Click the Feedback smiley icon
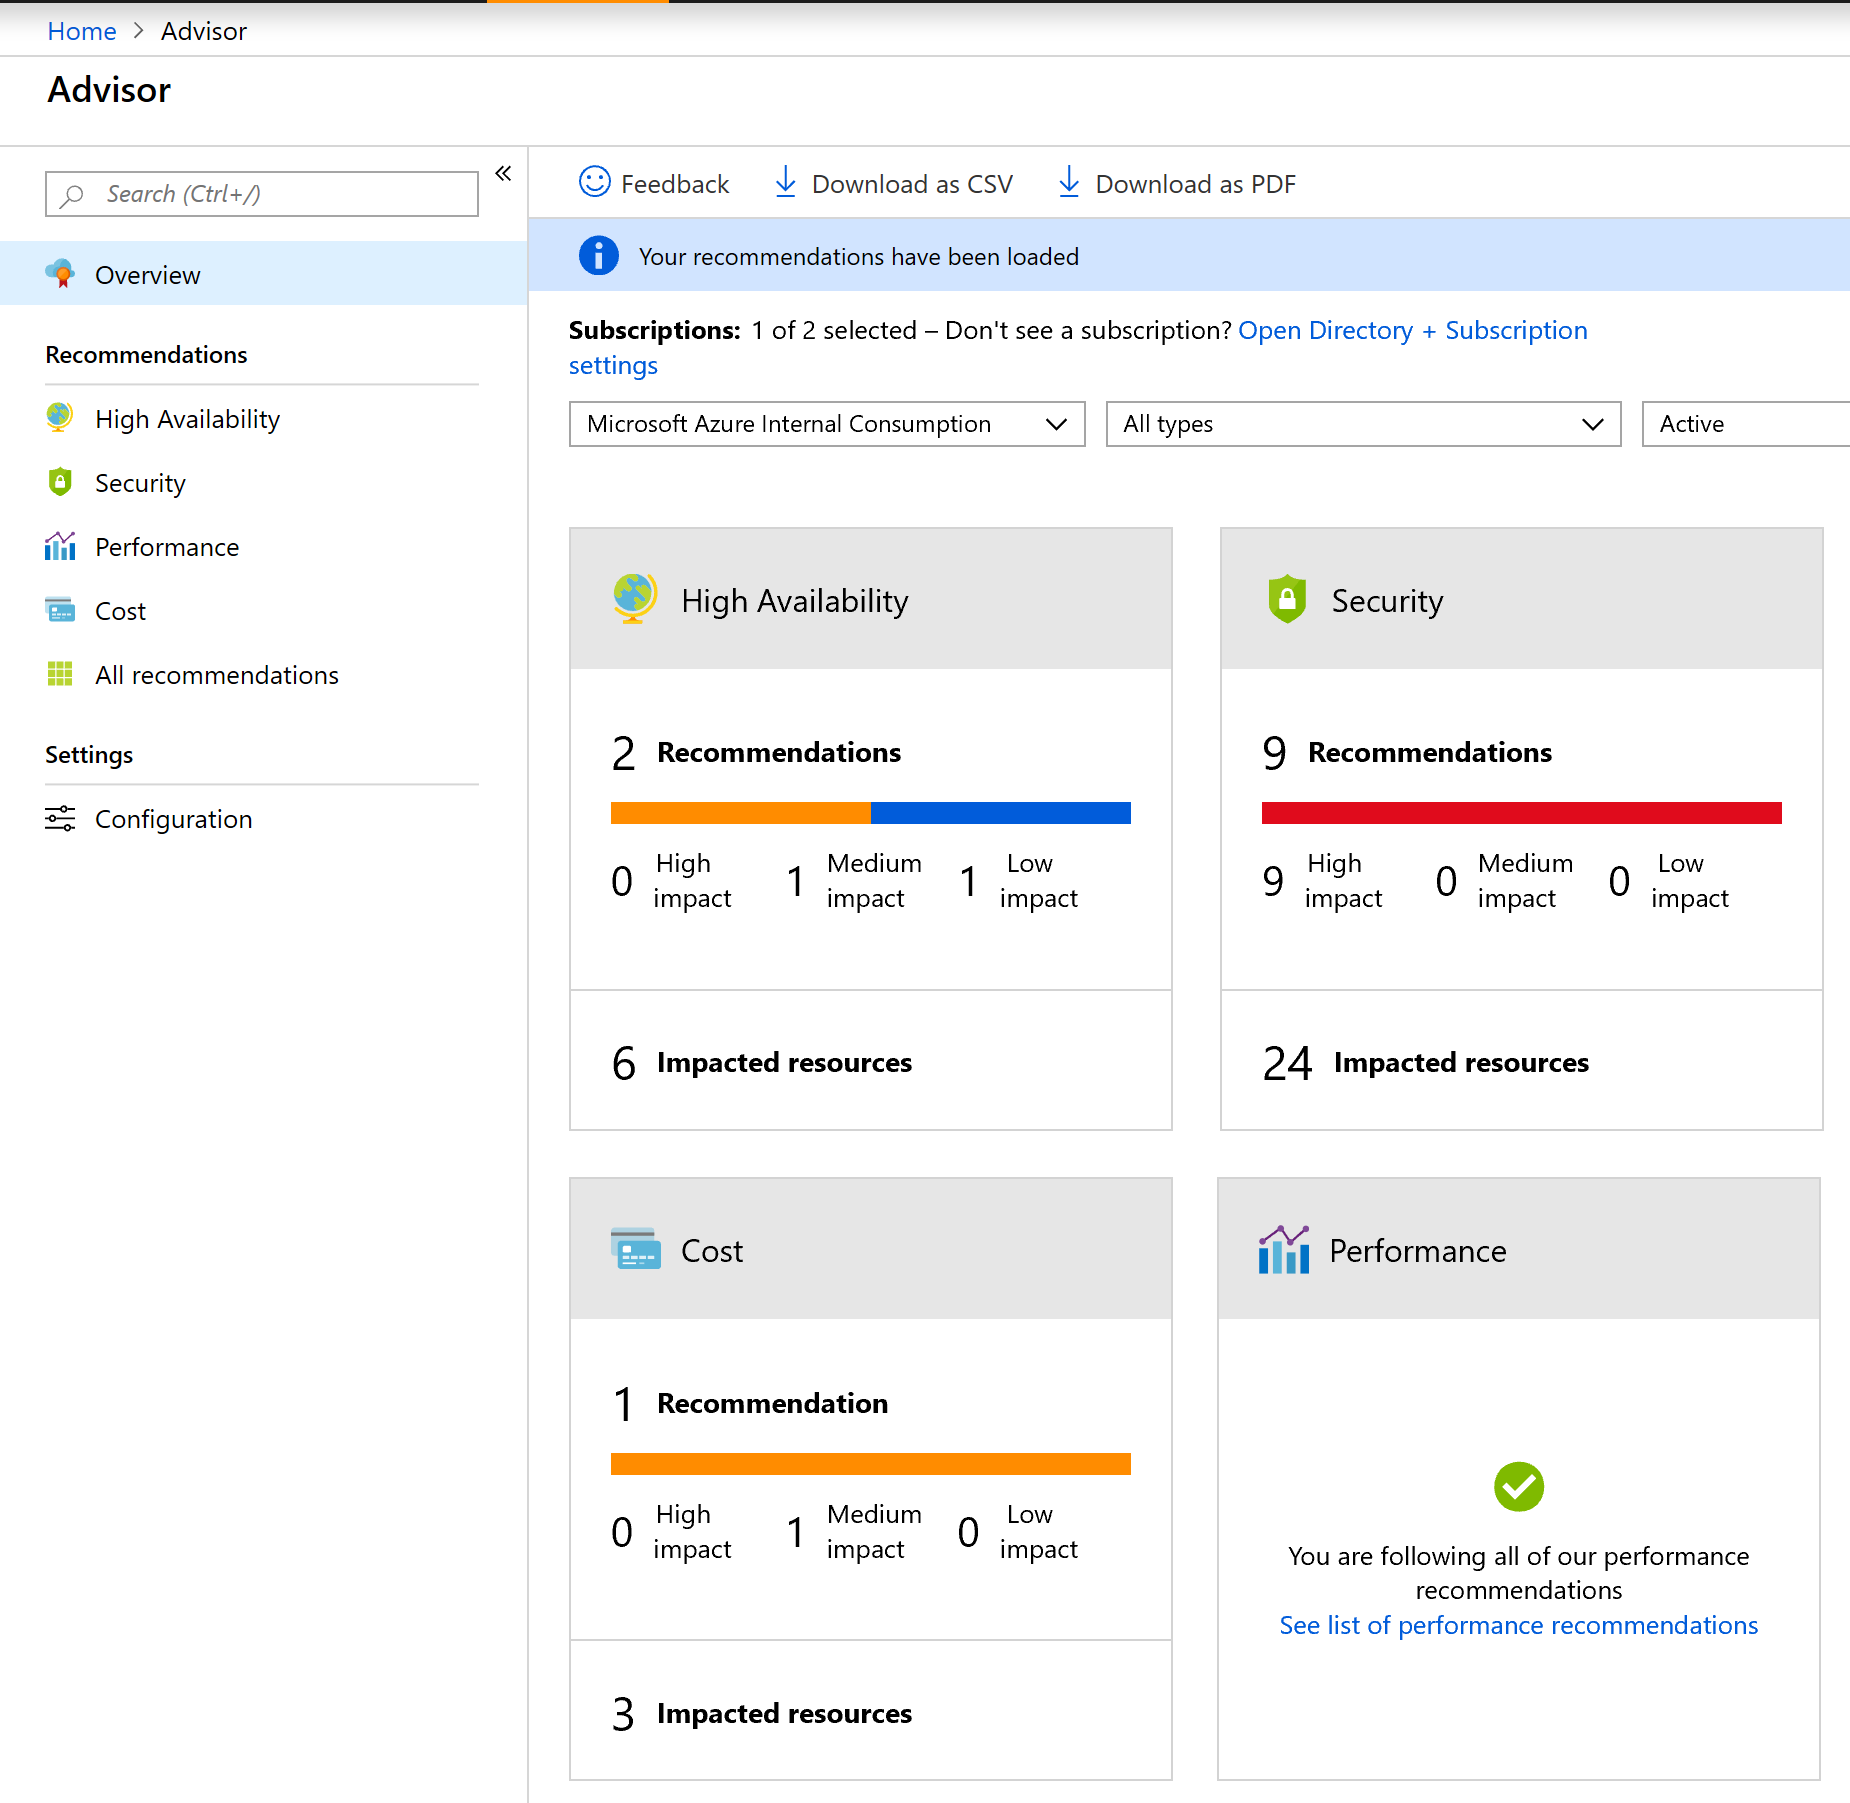 pos(594,182)
